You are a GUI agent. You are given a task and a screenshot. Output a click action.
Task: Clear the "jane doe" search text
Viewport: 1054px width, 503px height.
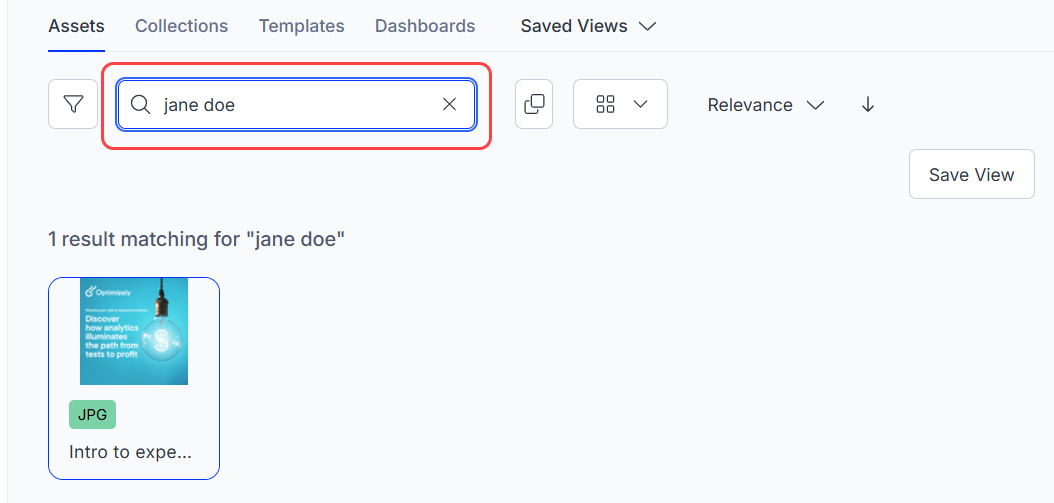coord(449,105)
